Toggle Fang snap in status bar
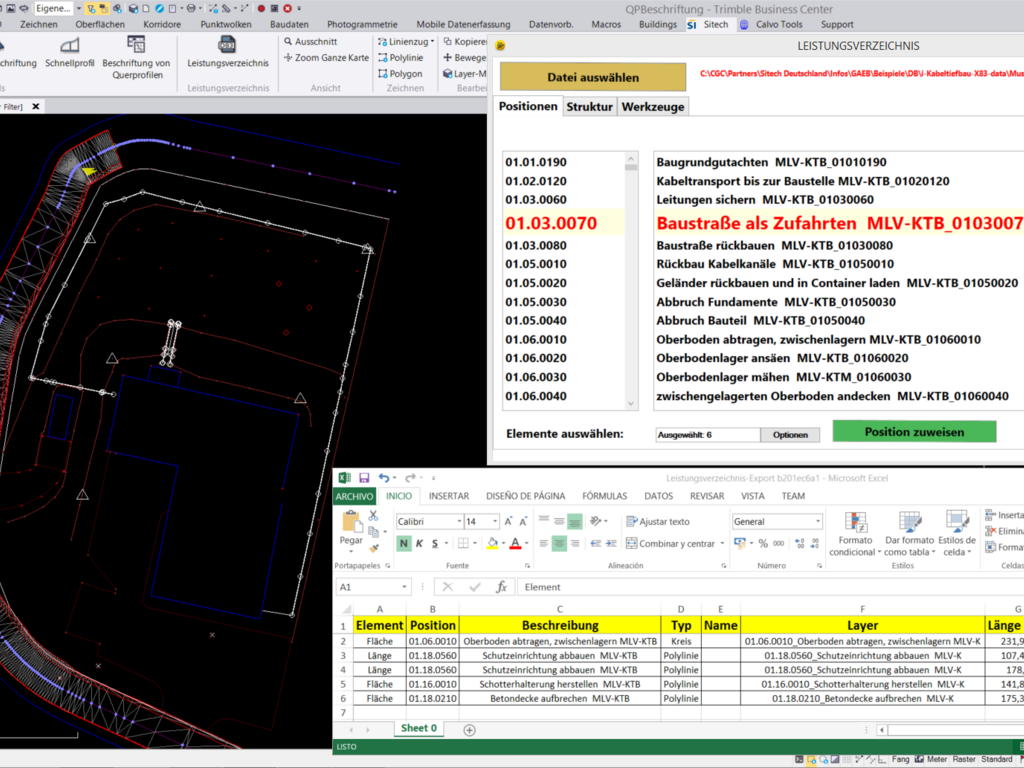The width and height of the screenshot is (1024, 768). coord(901,760)
